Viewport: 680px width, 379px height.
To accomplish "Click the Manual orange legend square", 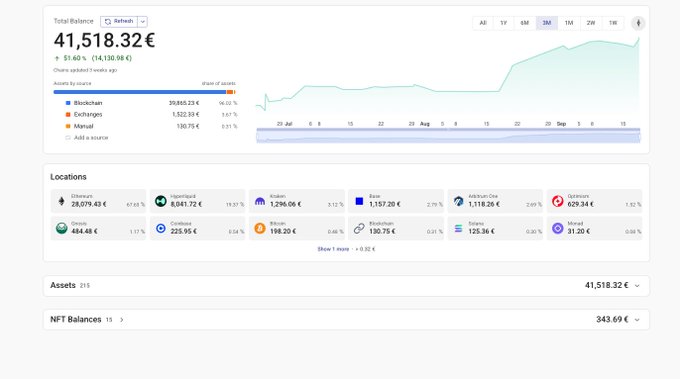I will [x=68, y=126].
